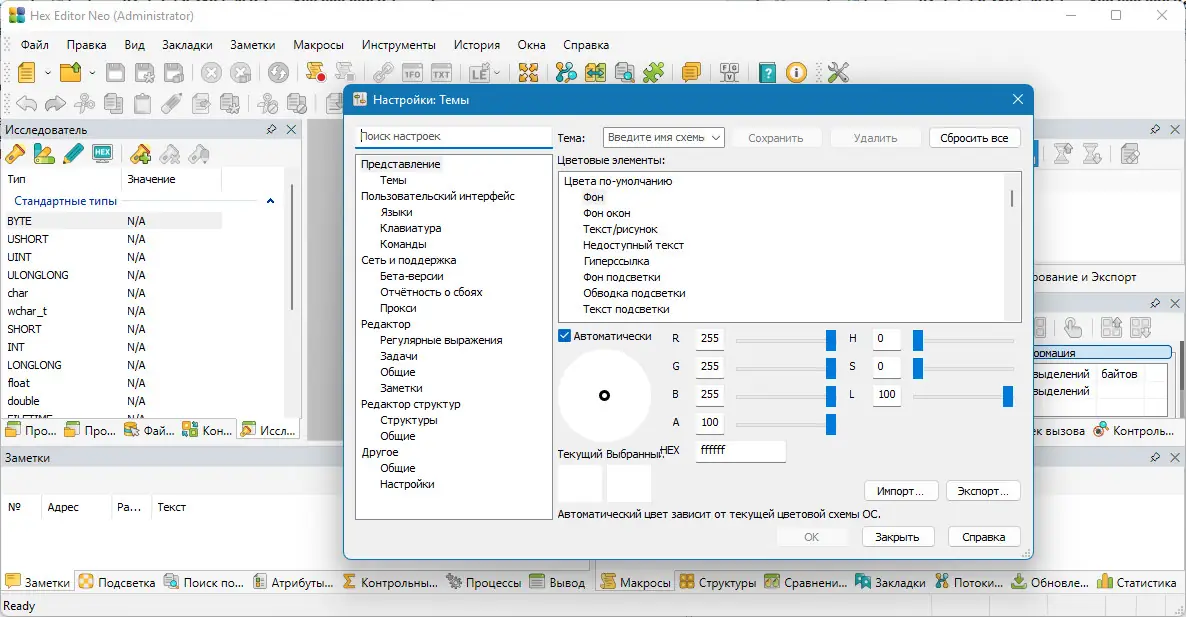The width and height of the screenshot is (1186, 617).
Task: Uncheck the Автоматически checkbox
Action: [x=564, y=336]
